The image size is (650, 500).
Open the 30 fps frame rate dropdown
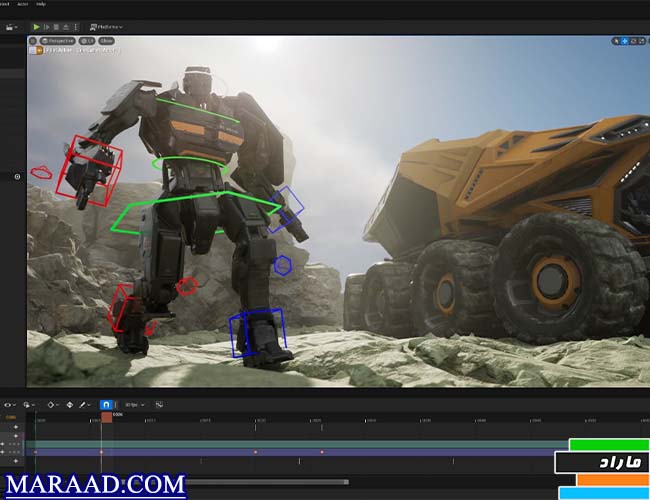click(x=135, y=405)
